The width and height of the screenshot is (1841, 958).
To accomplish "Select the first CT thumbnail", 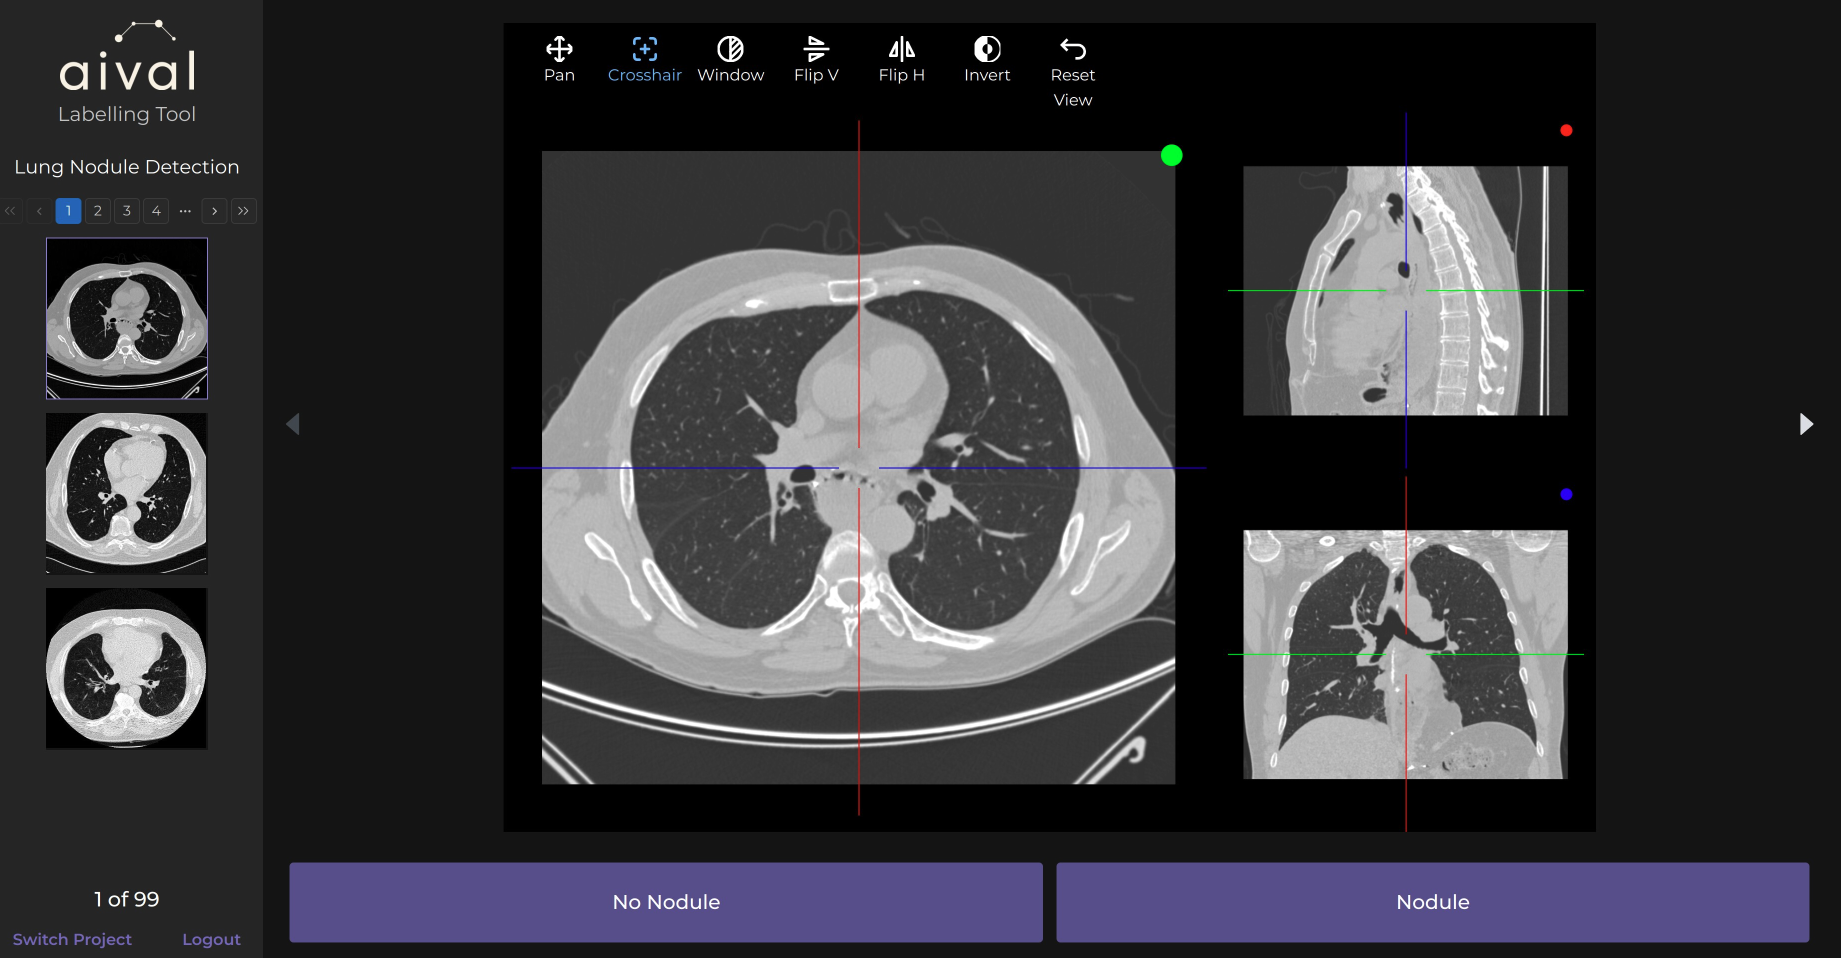I will pyautogui.click(x=127, y=318).
